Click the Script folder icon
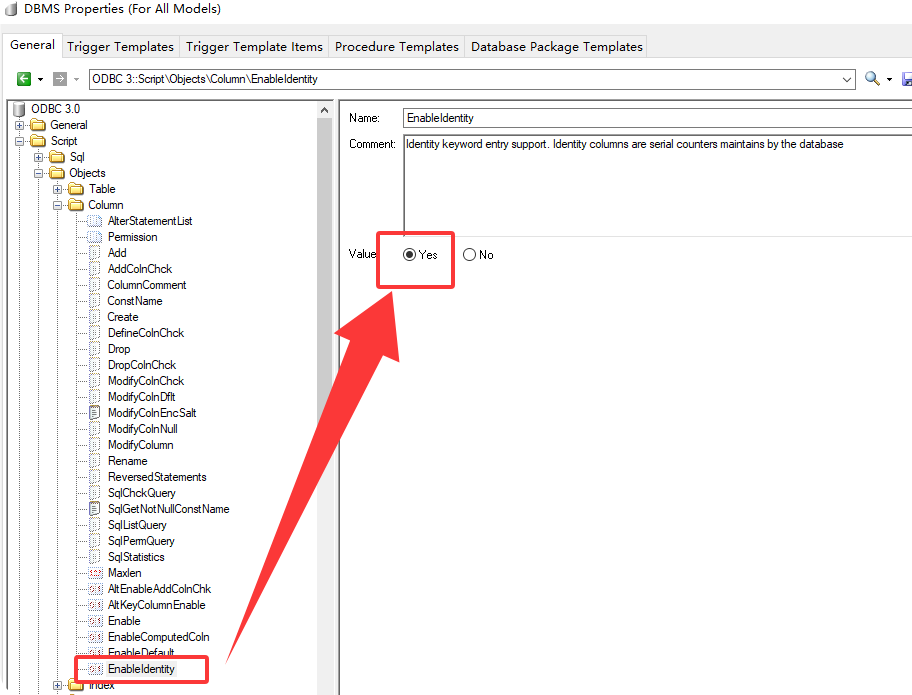Screen dimensions: 912x695 pyautogui.click(x=38, y=141)
